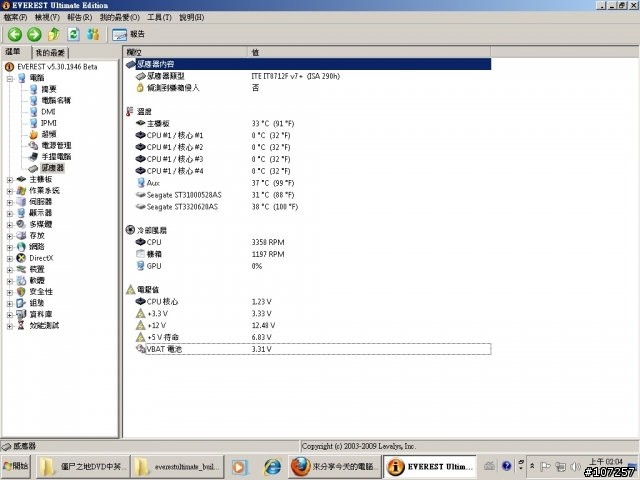Click the Database tree item icon

point(21,314)
